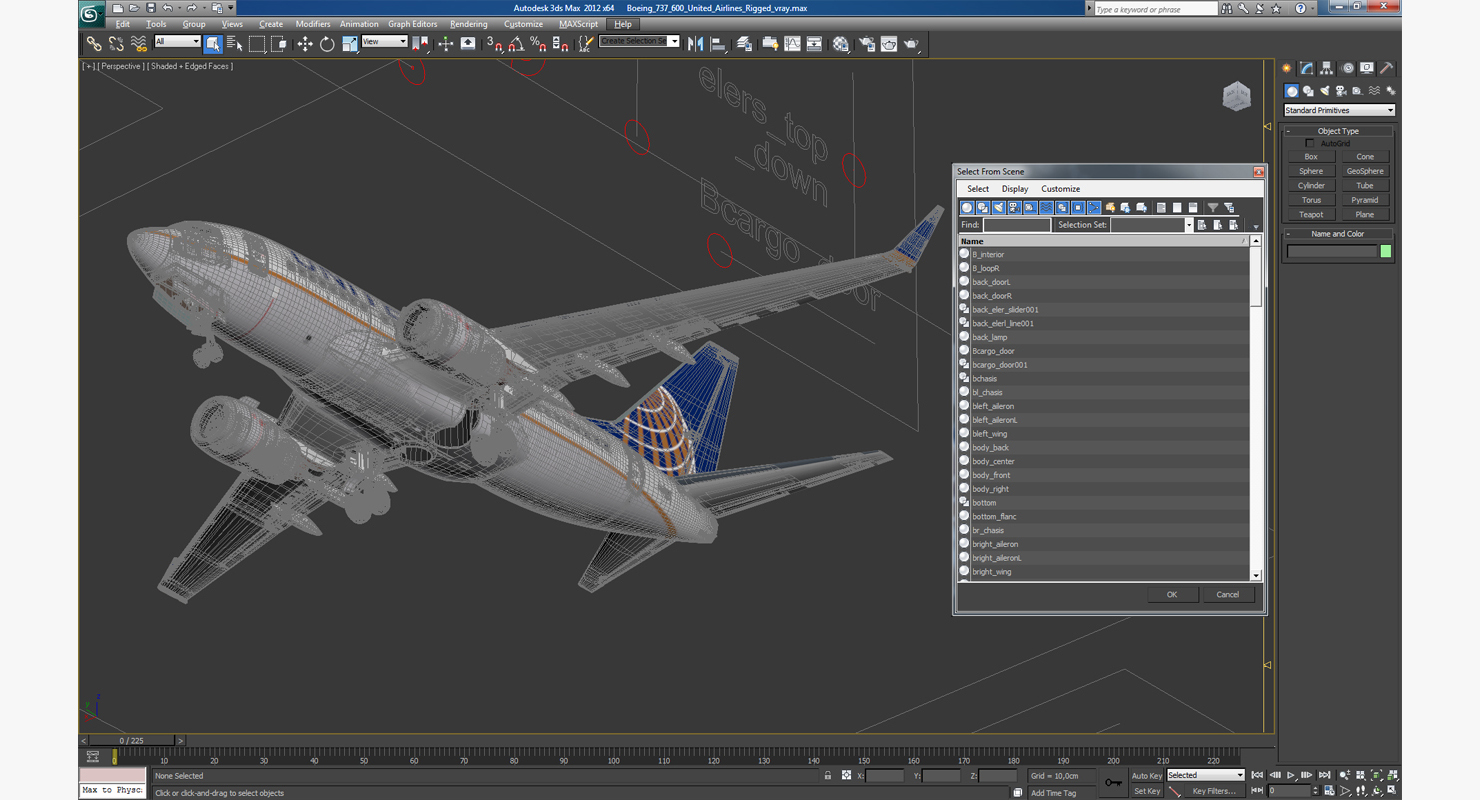1480x800 pixels.
Task: Open the reference coordinate View dropdown
Action: [x=384, y=41]
